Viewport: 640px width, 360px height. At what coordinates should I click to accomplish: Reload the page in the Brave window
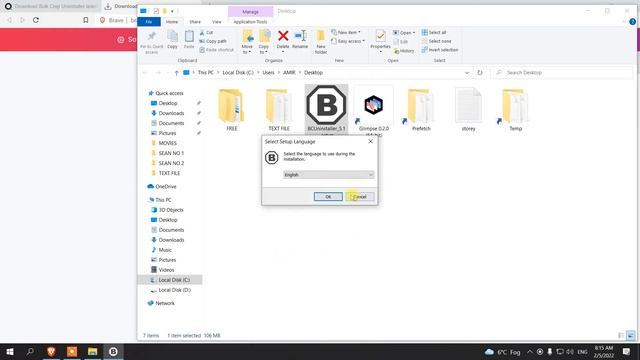(36, 20)
